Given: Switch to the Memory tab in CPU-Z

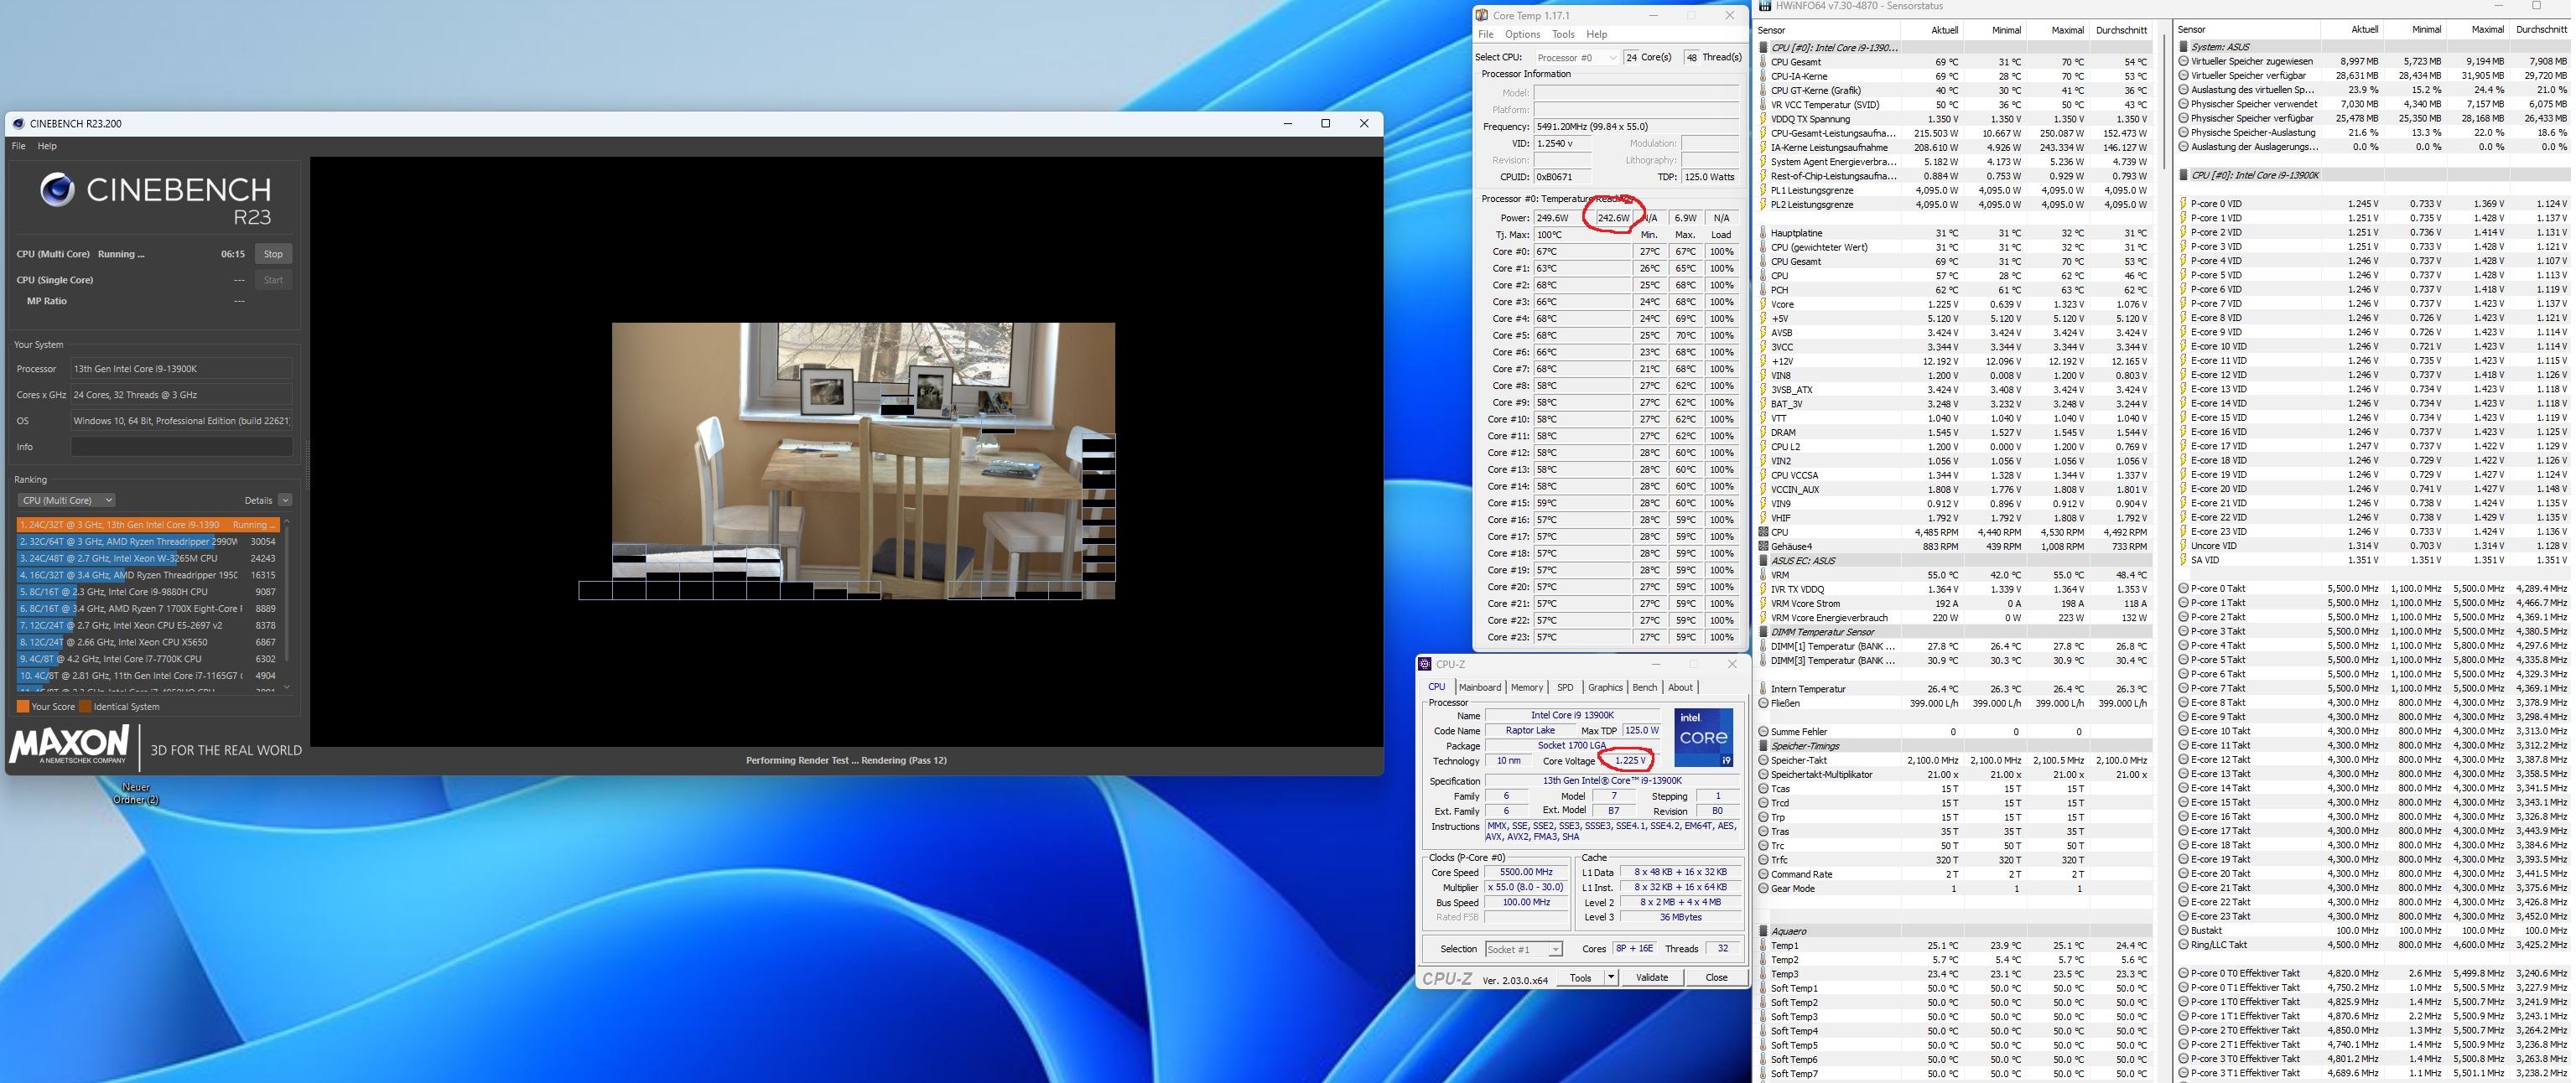Looking at the screenshot, I should click(x=1526, y=687).
